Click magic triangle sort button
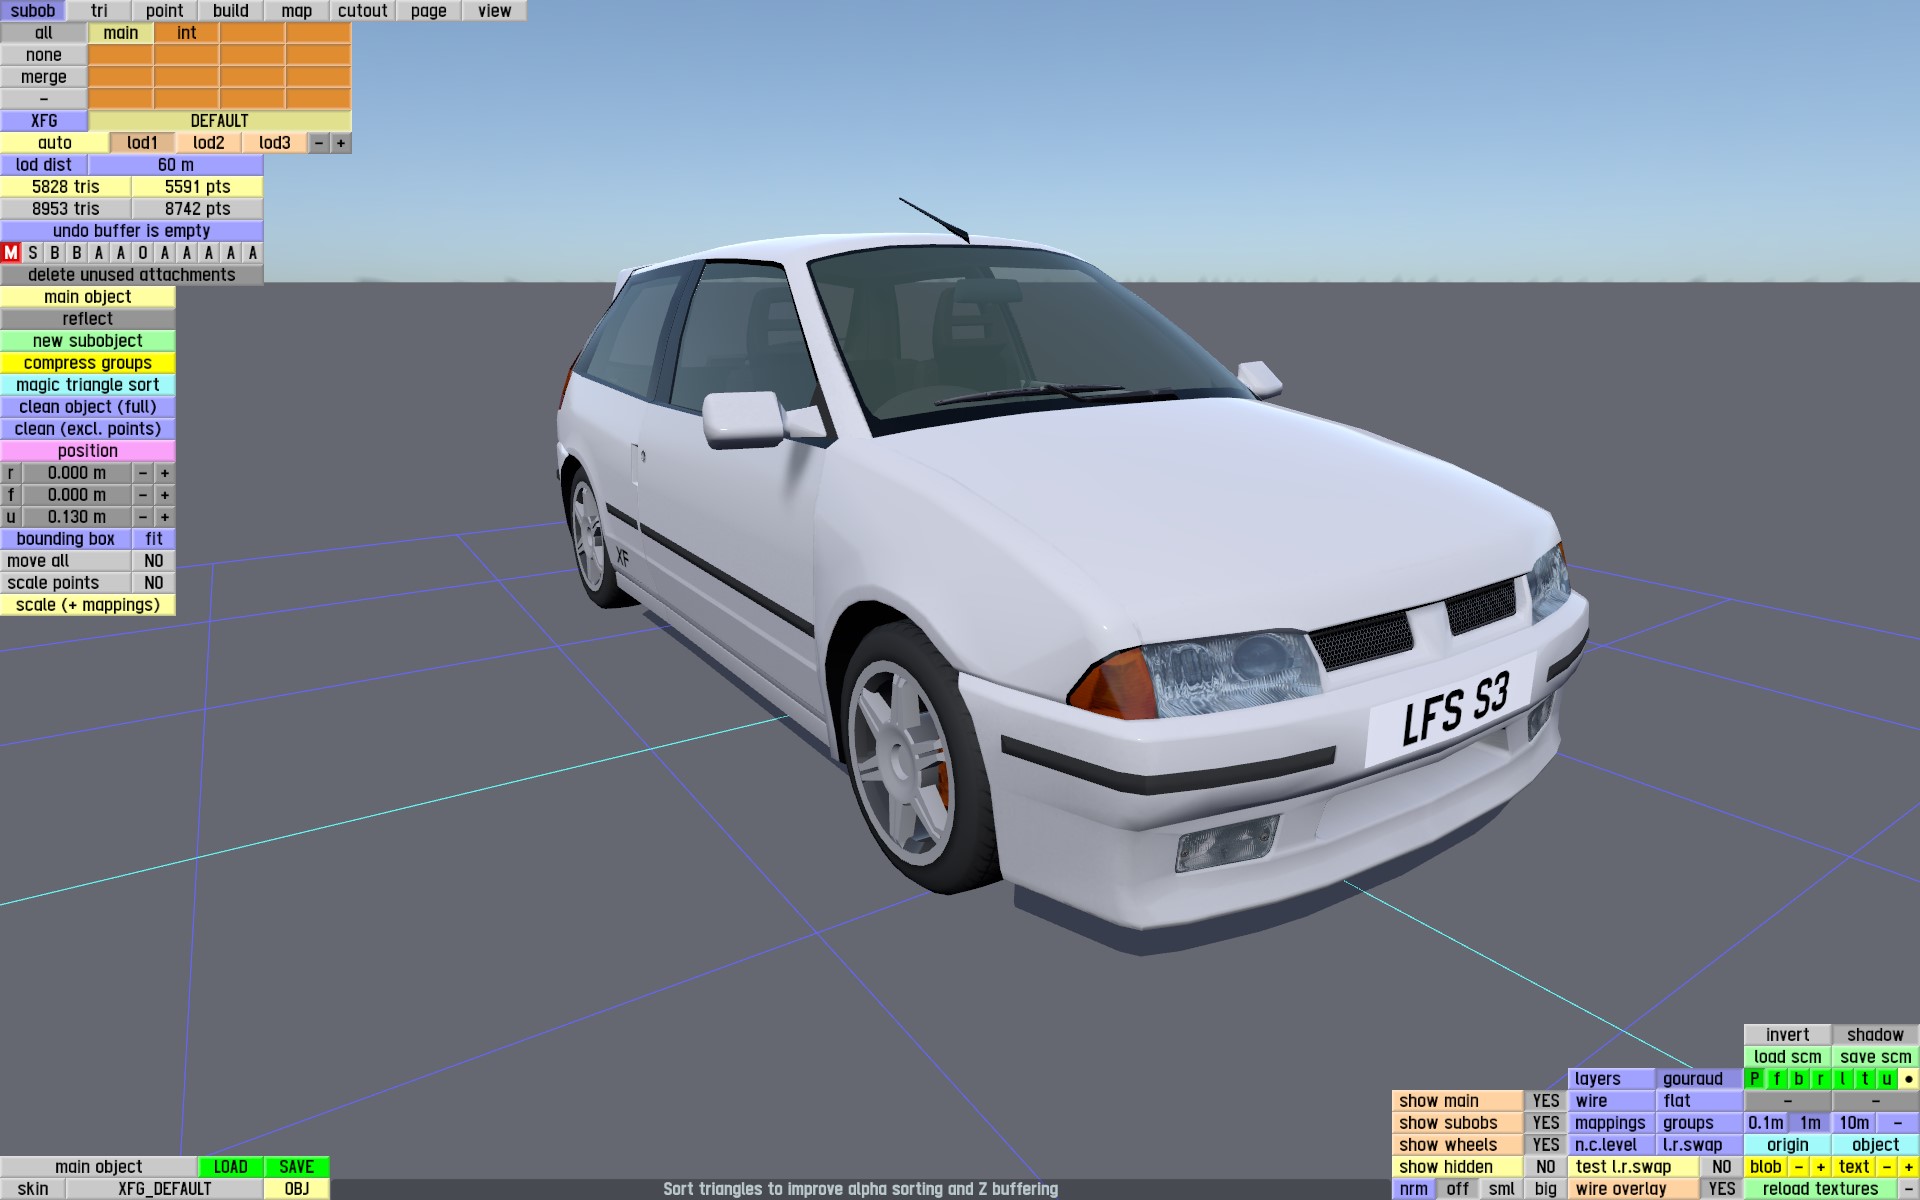The image size is (1920, 1200). point(88,385)
